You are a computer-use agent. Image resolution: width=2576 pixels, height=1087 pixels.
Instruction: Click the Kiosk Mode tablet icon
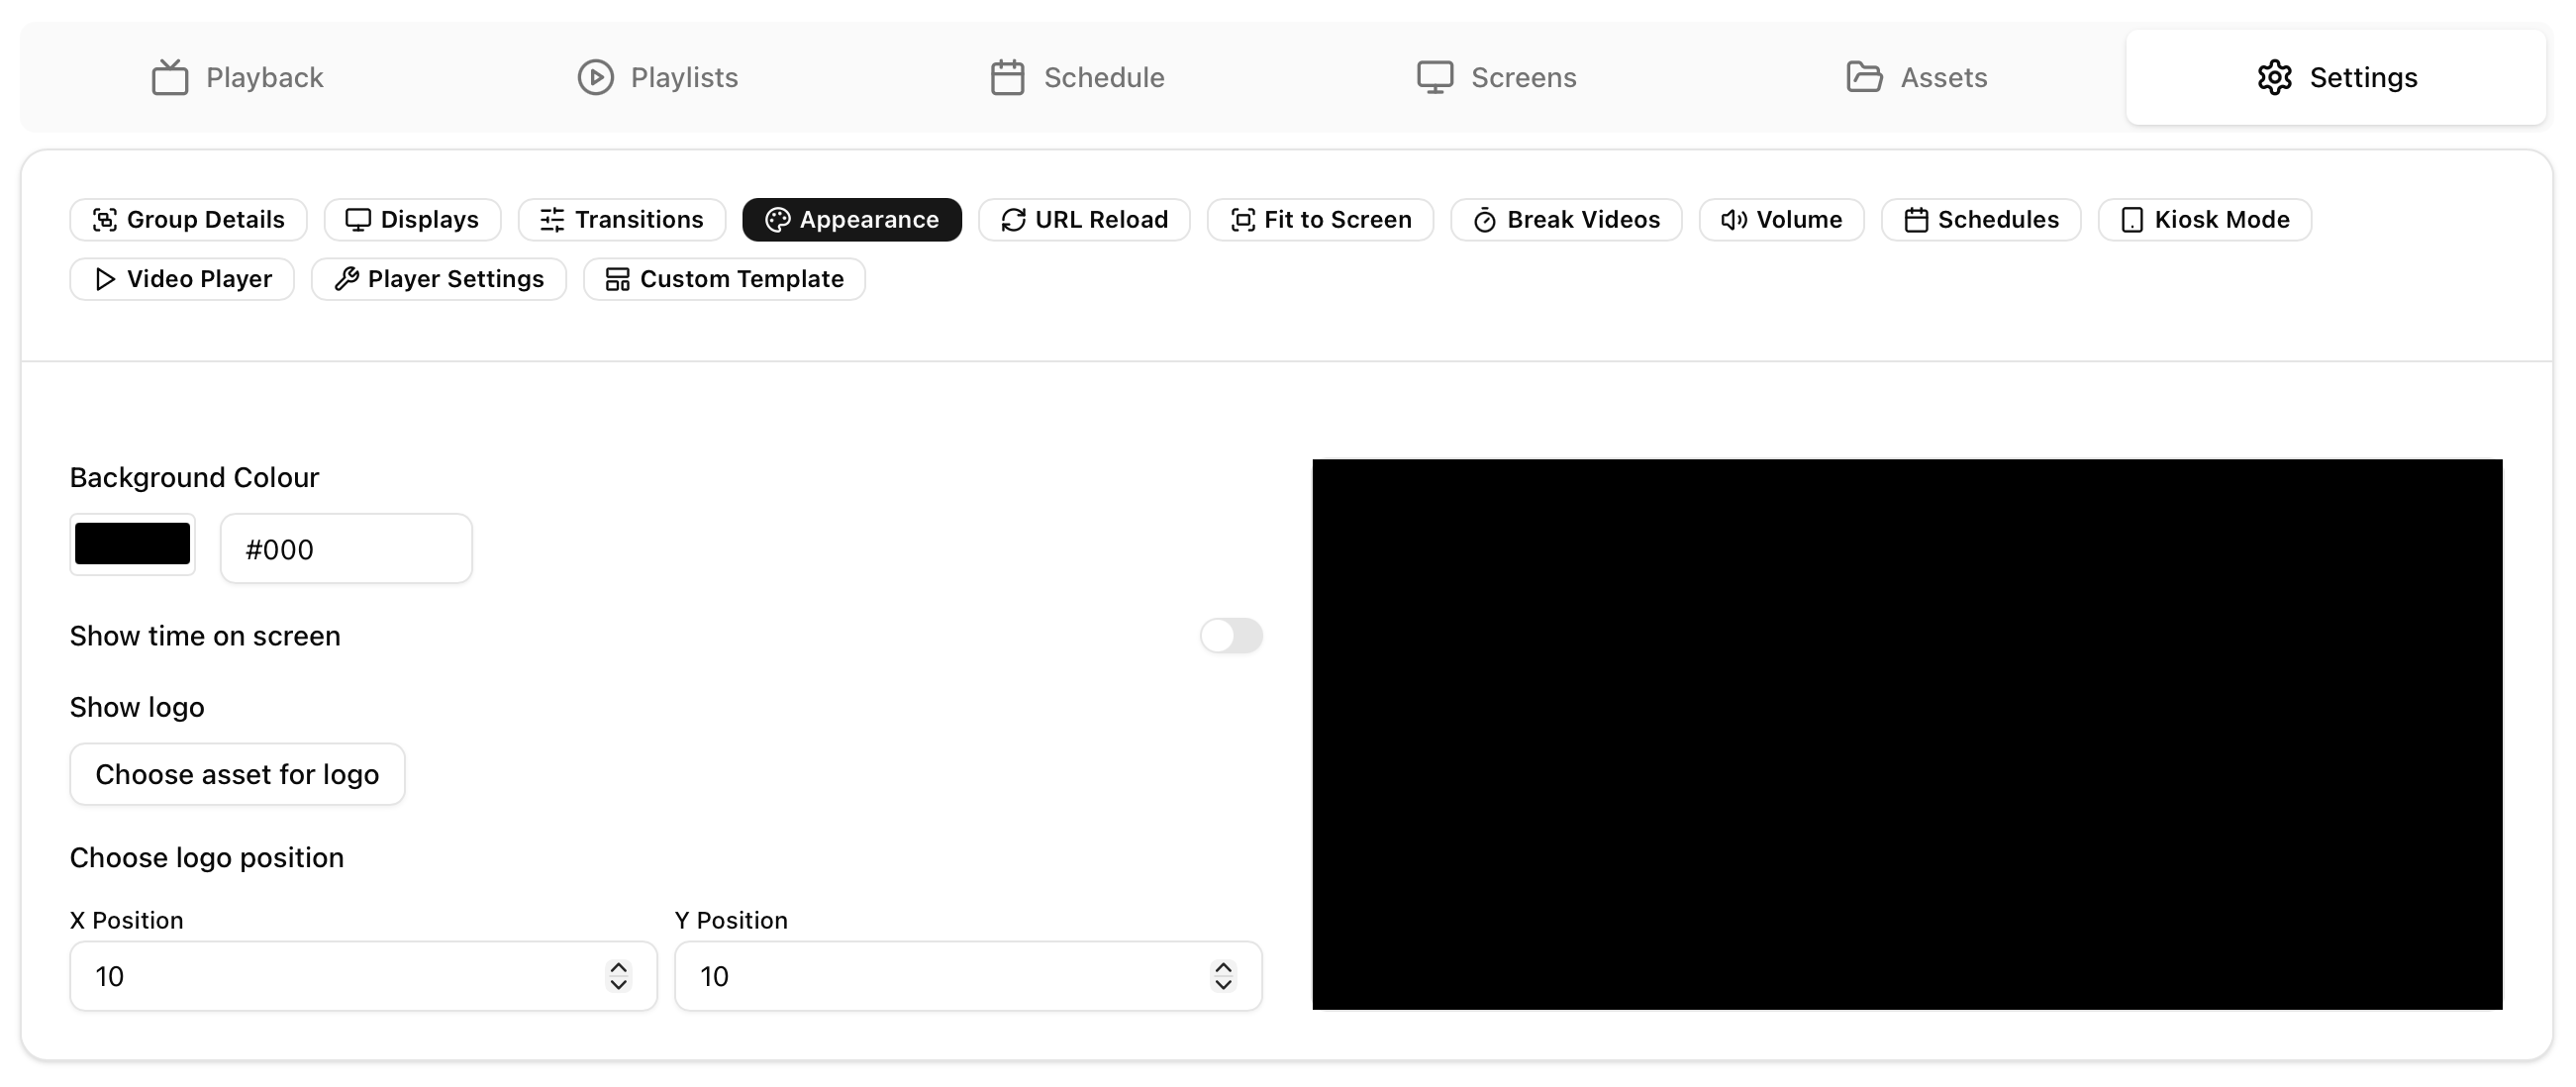(2132, 220)
